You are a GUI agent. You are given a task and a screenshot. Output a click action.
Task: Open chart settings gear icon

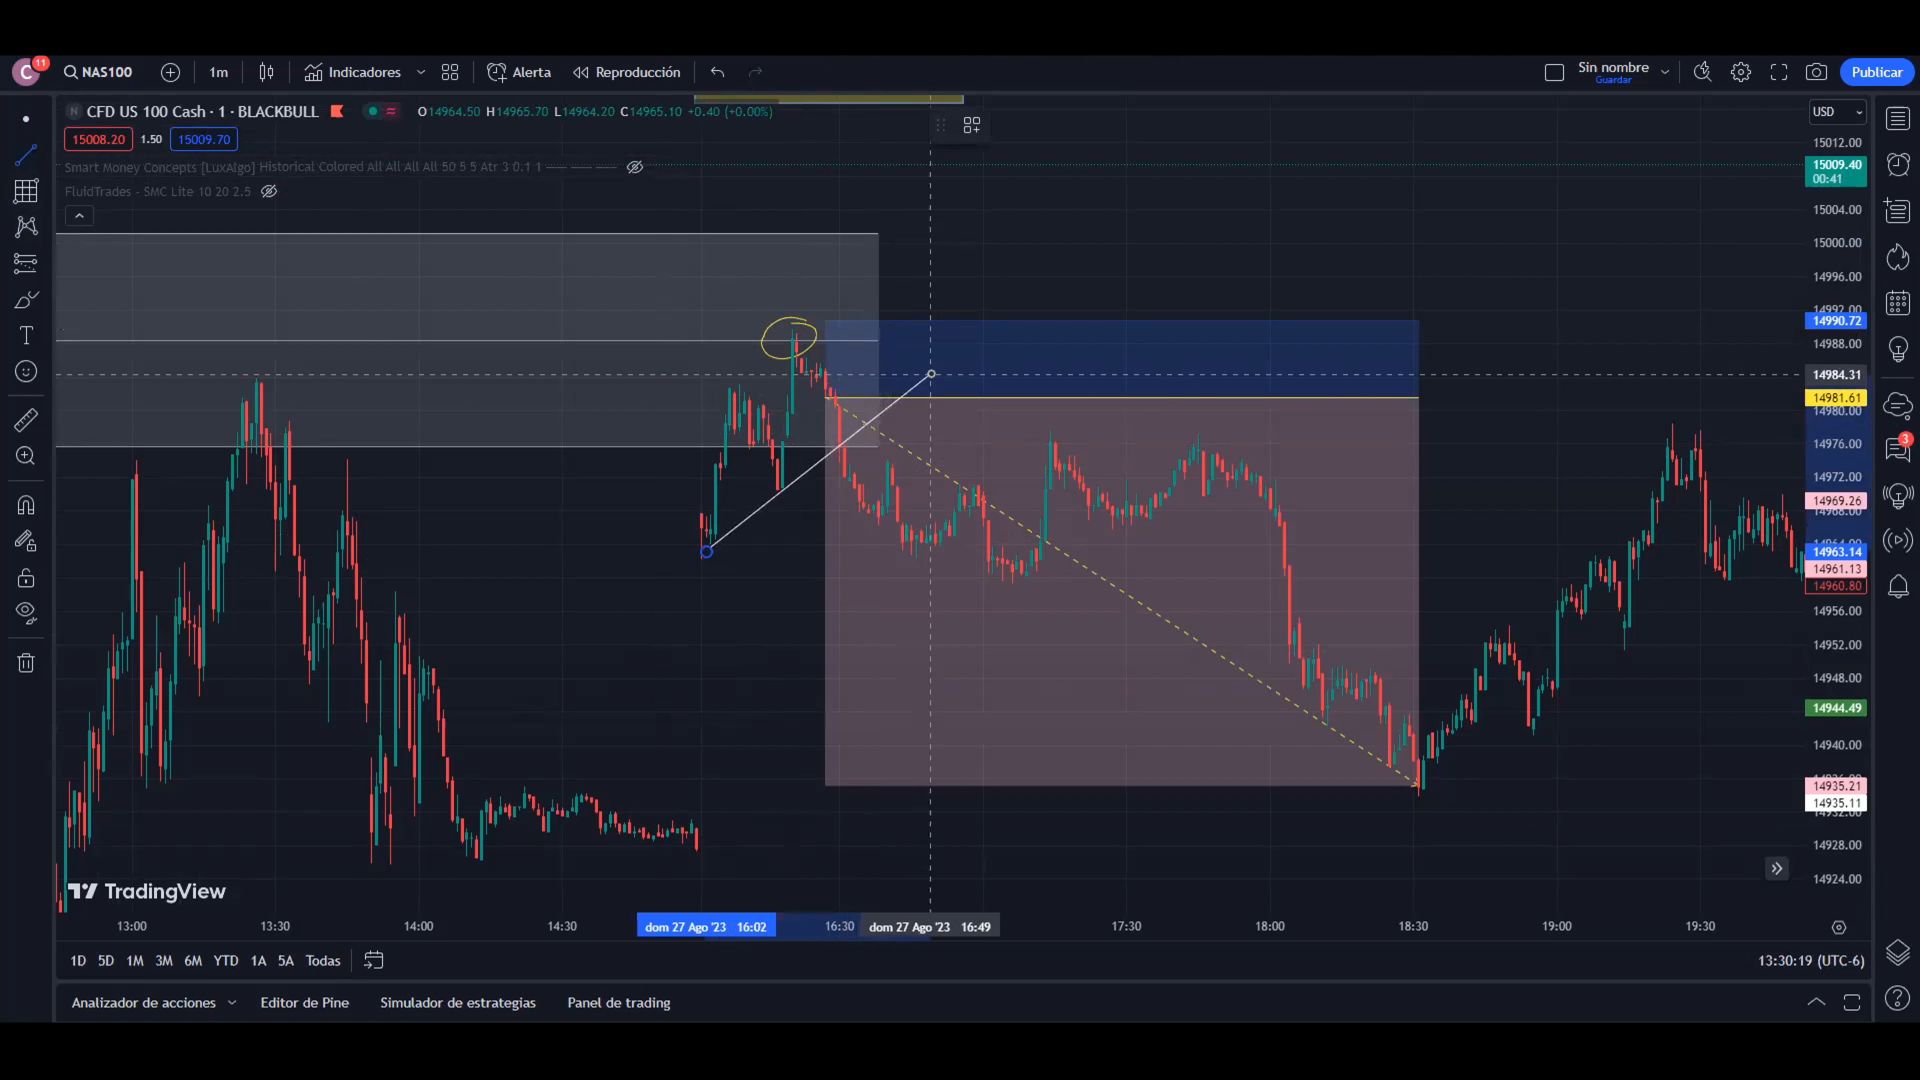coord(1741,72)
